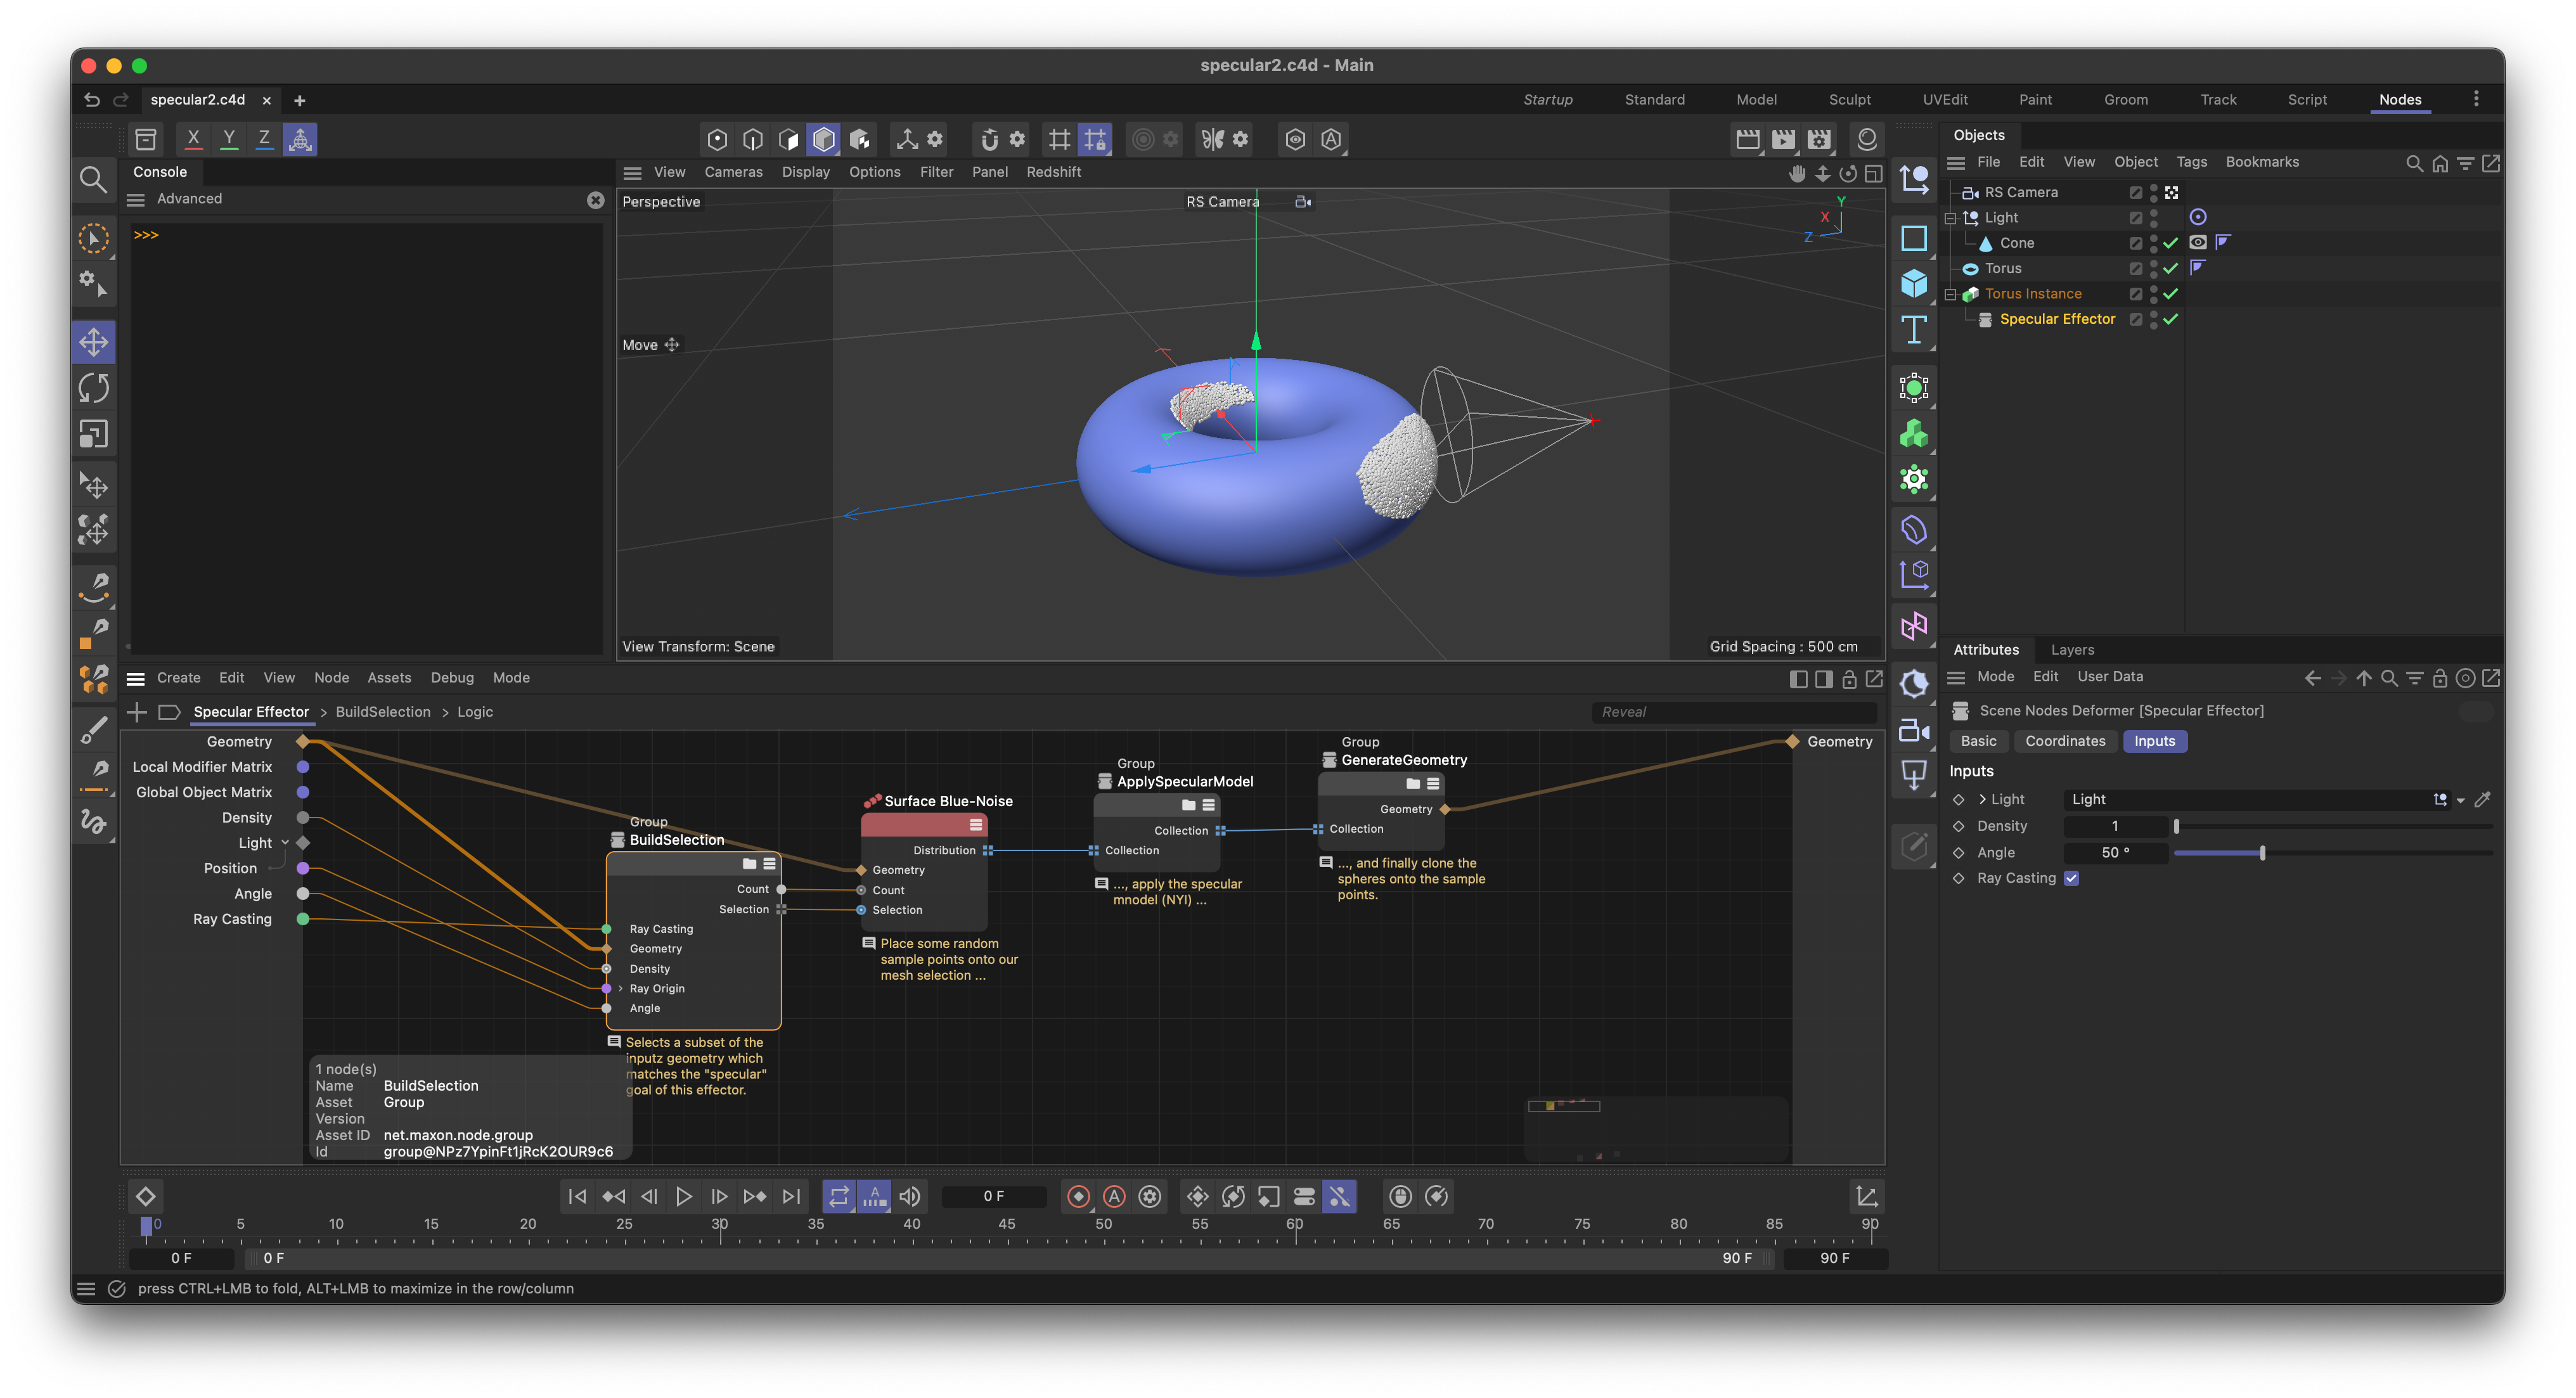The height and width of the screenshot is (1398, 2576).
Task: Expand the Light input parameter
Action: (1982, 799)
